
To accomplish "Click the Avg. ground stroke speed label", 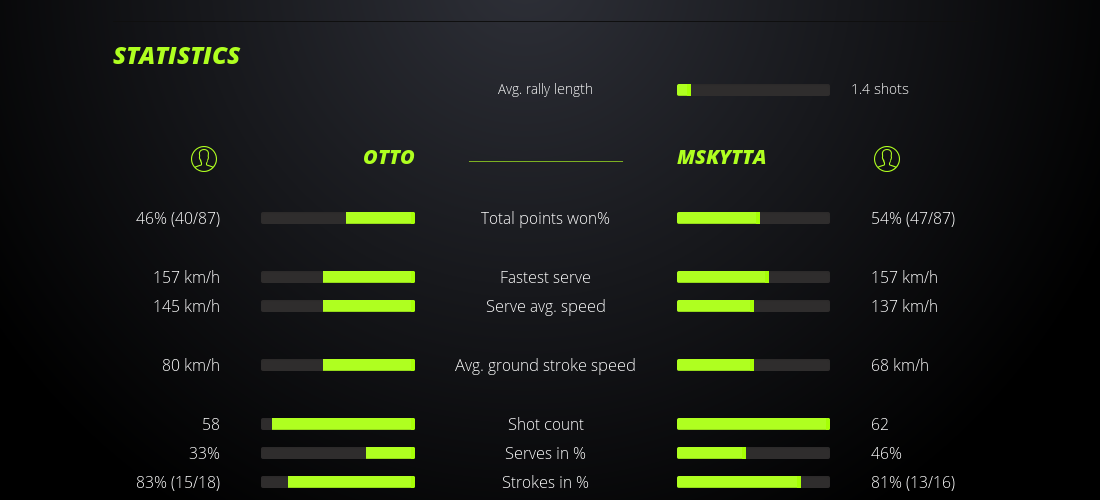I will click(x=545, y=365).
